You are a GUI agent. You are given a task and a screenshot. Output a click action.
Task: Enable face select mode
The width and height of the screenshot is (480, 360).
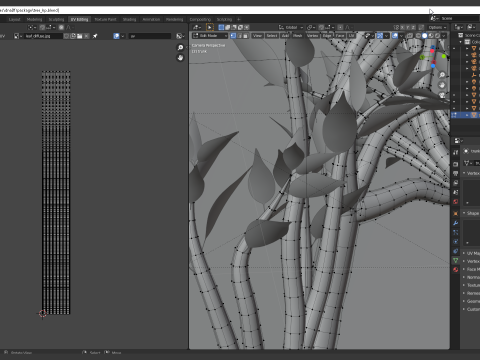[x=246, y=36]
